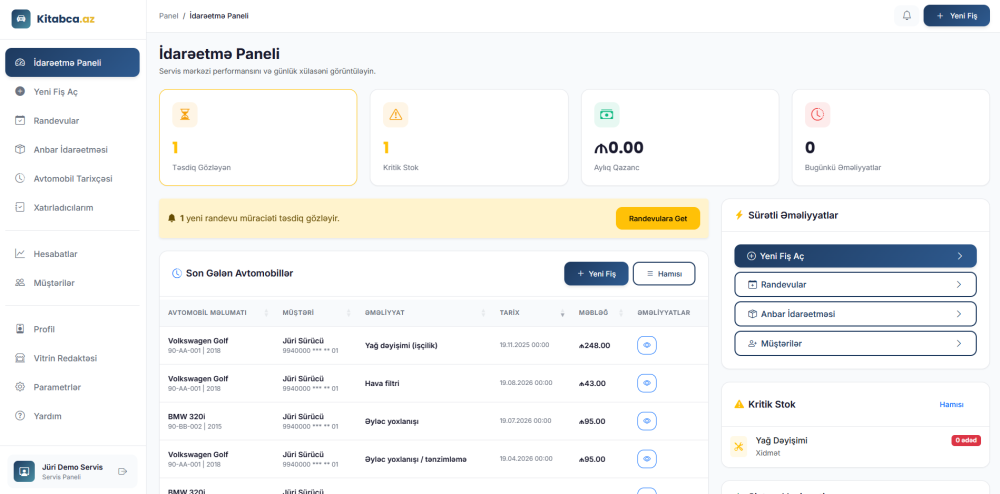This screenshot has height=494, width=1000.
Task: Click the warning triangle icon on Kritik Stok card
Action: pos(395,115)
